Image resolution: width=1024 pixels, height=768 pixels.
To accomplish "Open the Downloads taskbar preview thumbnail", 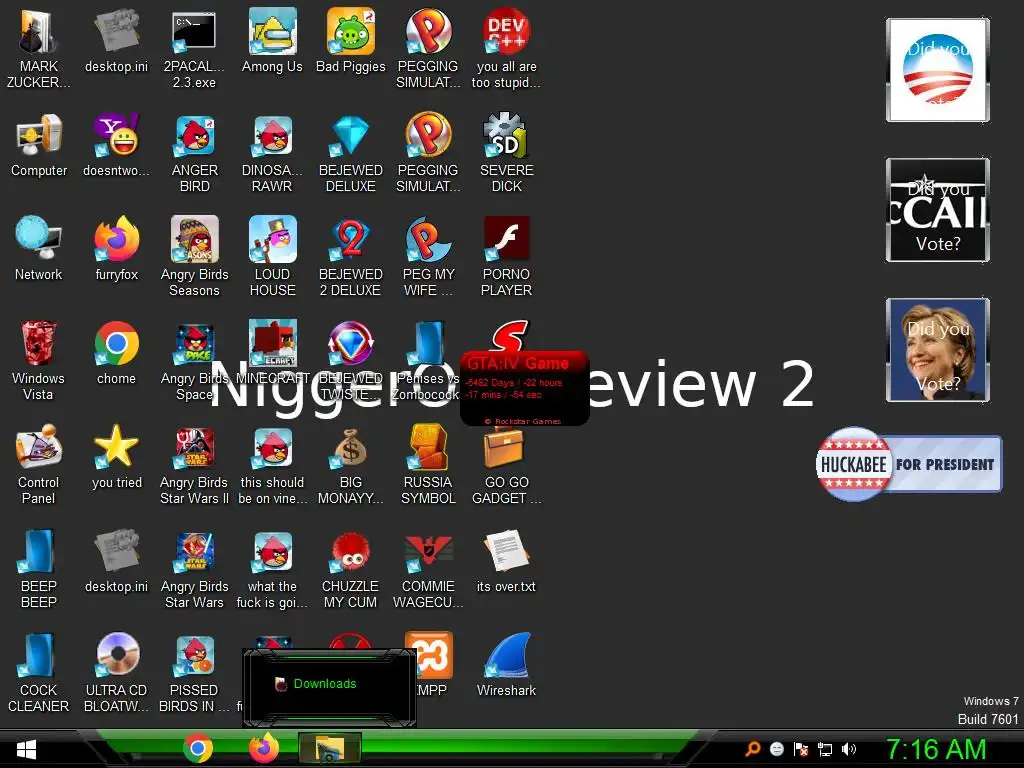I will click(x=330, y=687).
